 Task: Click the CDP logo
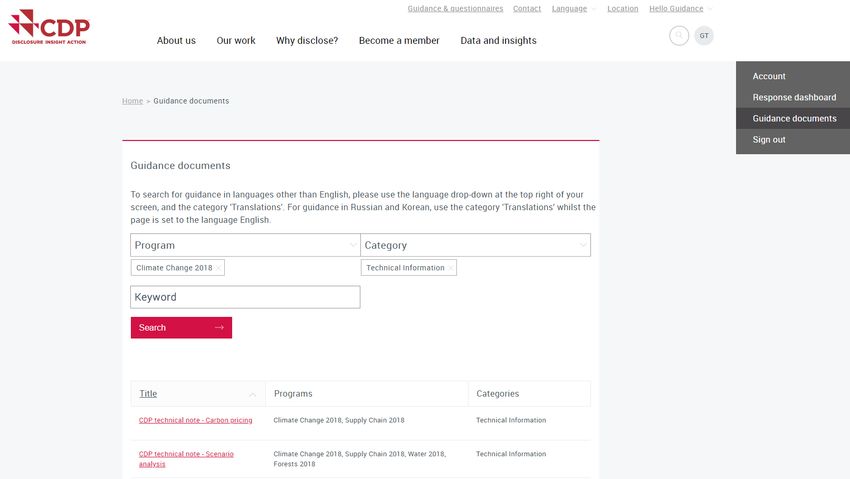pos(49,27)
